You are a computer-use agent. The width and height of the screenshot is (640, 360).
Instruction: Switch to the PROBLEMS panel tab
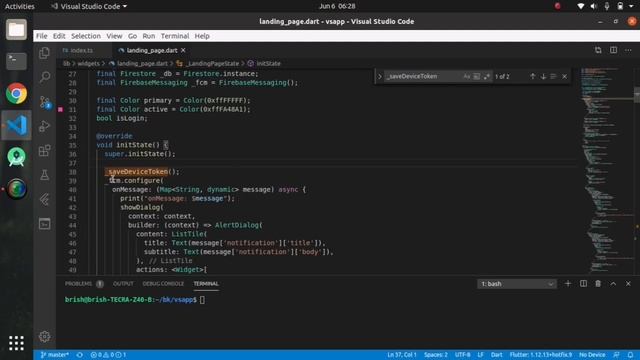click(78, 284)
